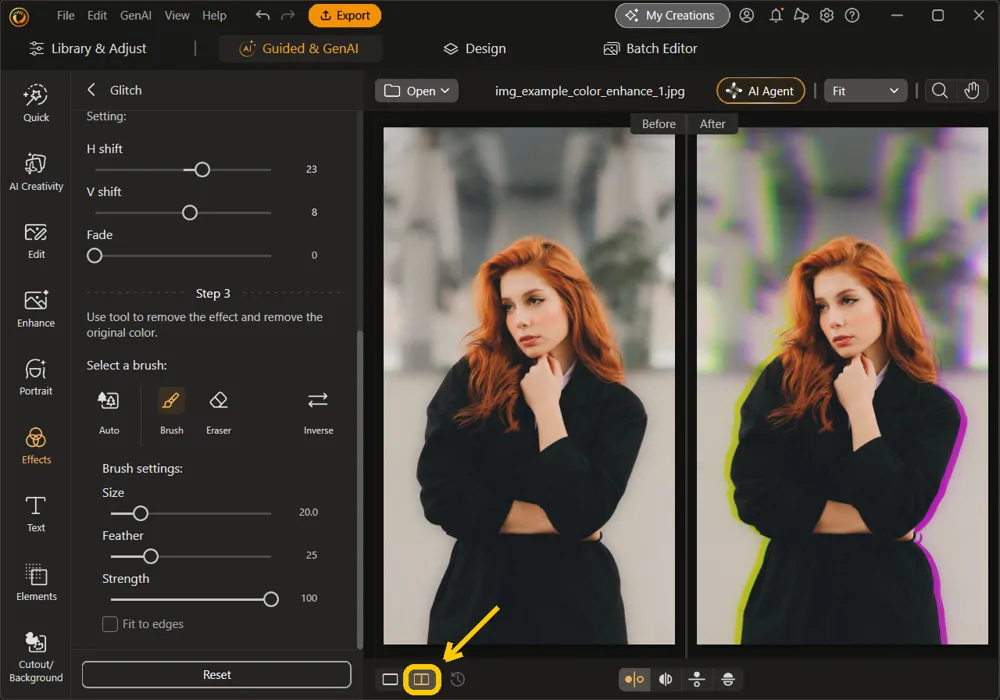
Task: Open the Quick tools sidebar panel
Action: tap(36, 103)
